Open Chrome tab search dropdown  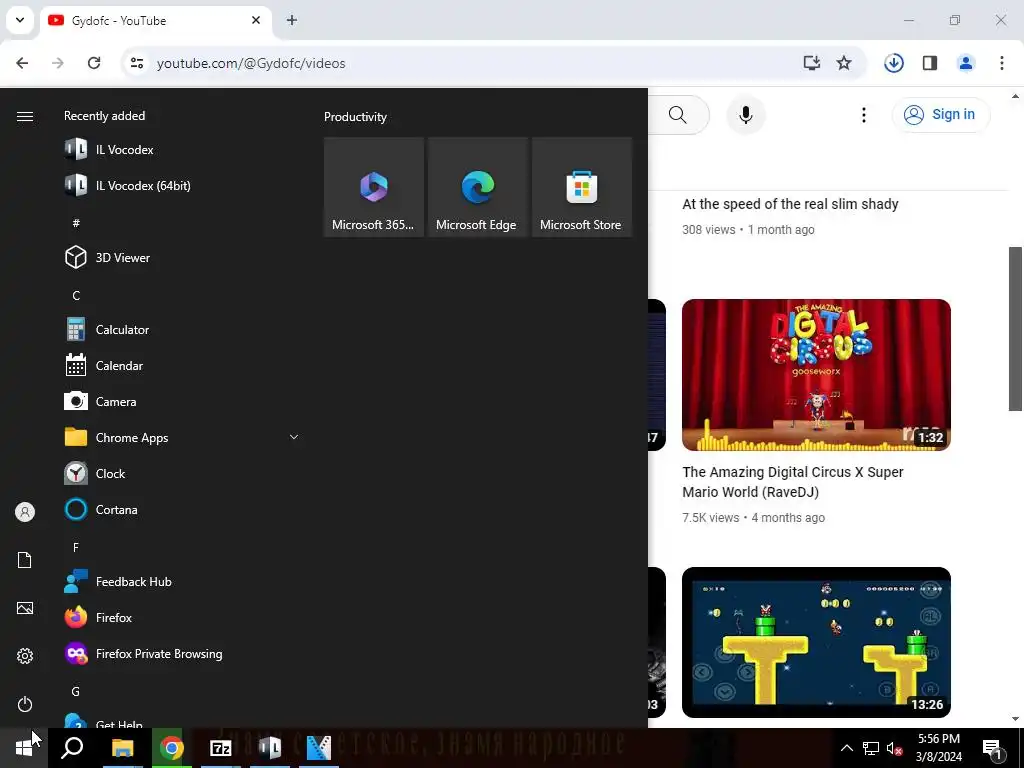20,20
